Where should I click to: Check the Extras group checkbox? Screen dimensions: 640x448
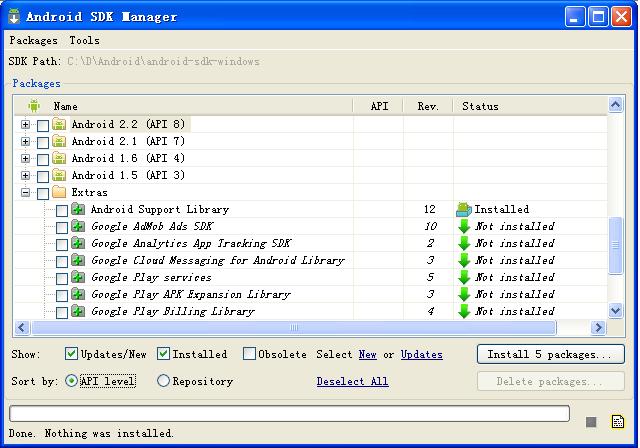click(43, 193)
